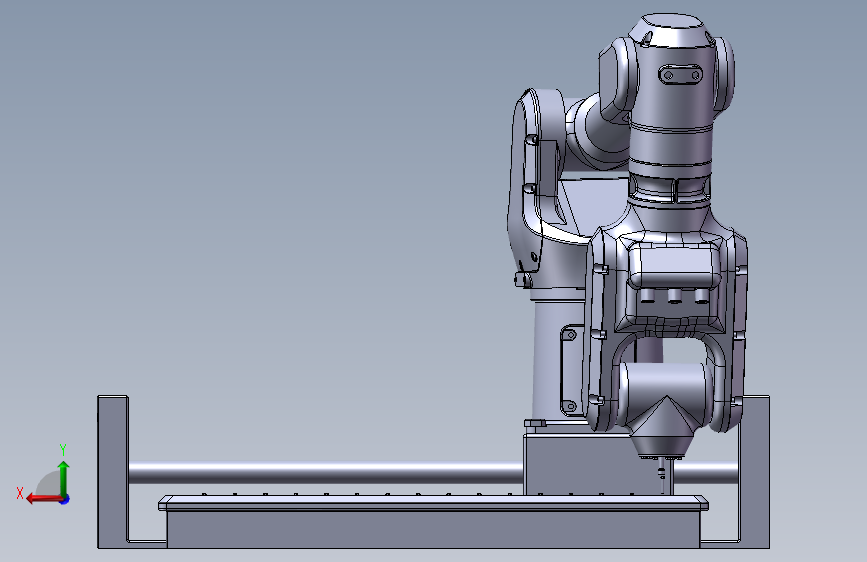Click the blue Z axis dot on the triad

pos(65,499)
